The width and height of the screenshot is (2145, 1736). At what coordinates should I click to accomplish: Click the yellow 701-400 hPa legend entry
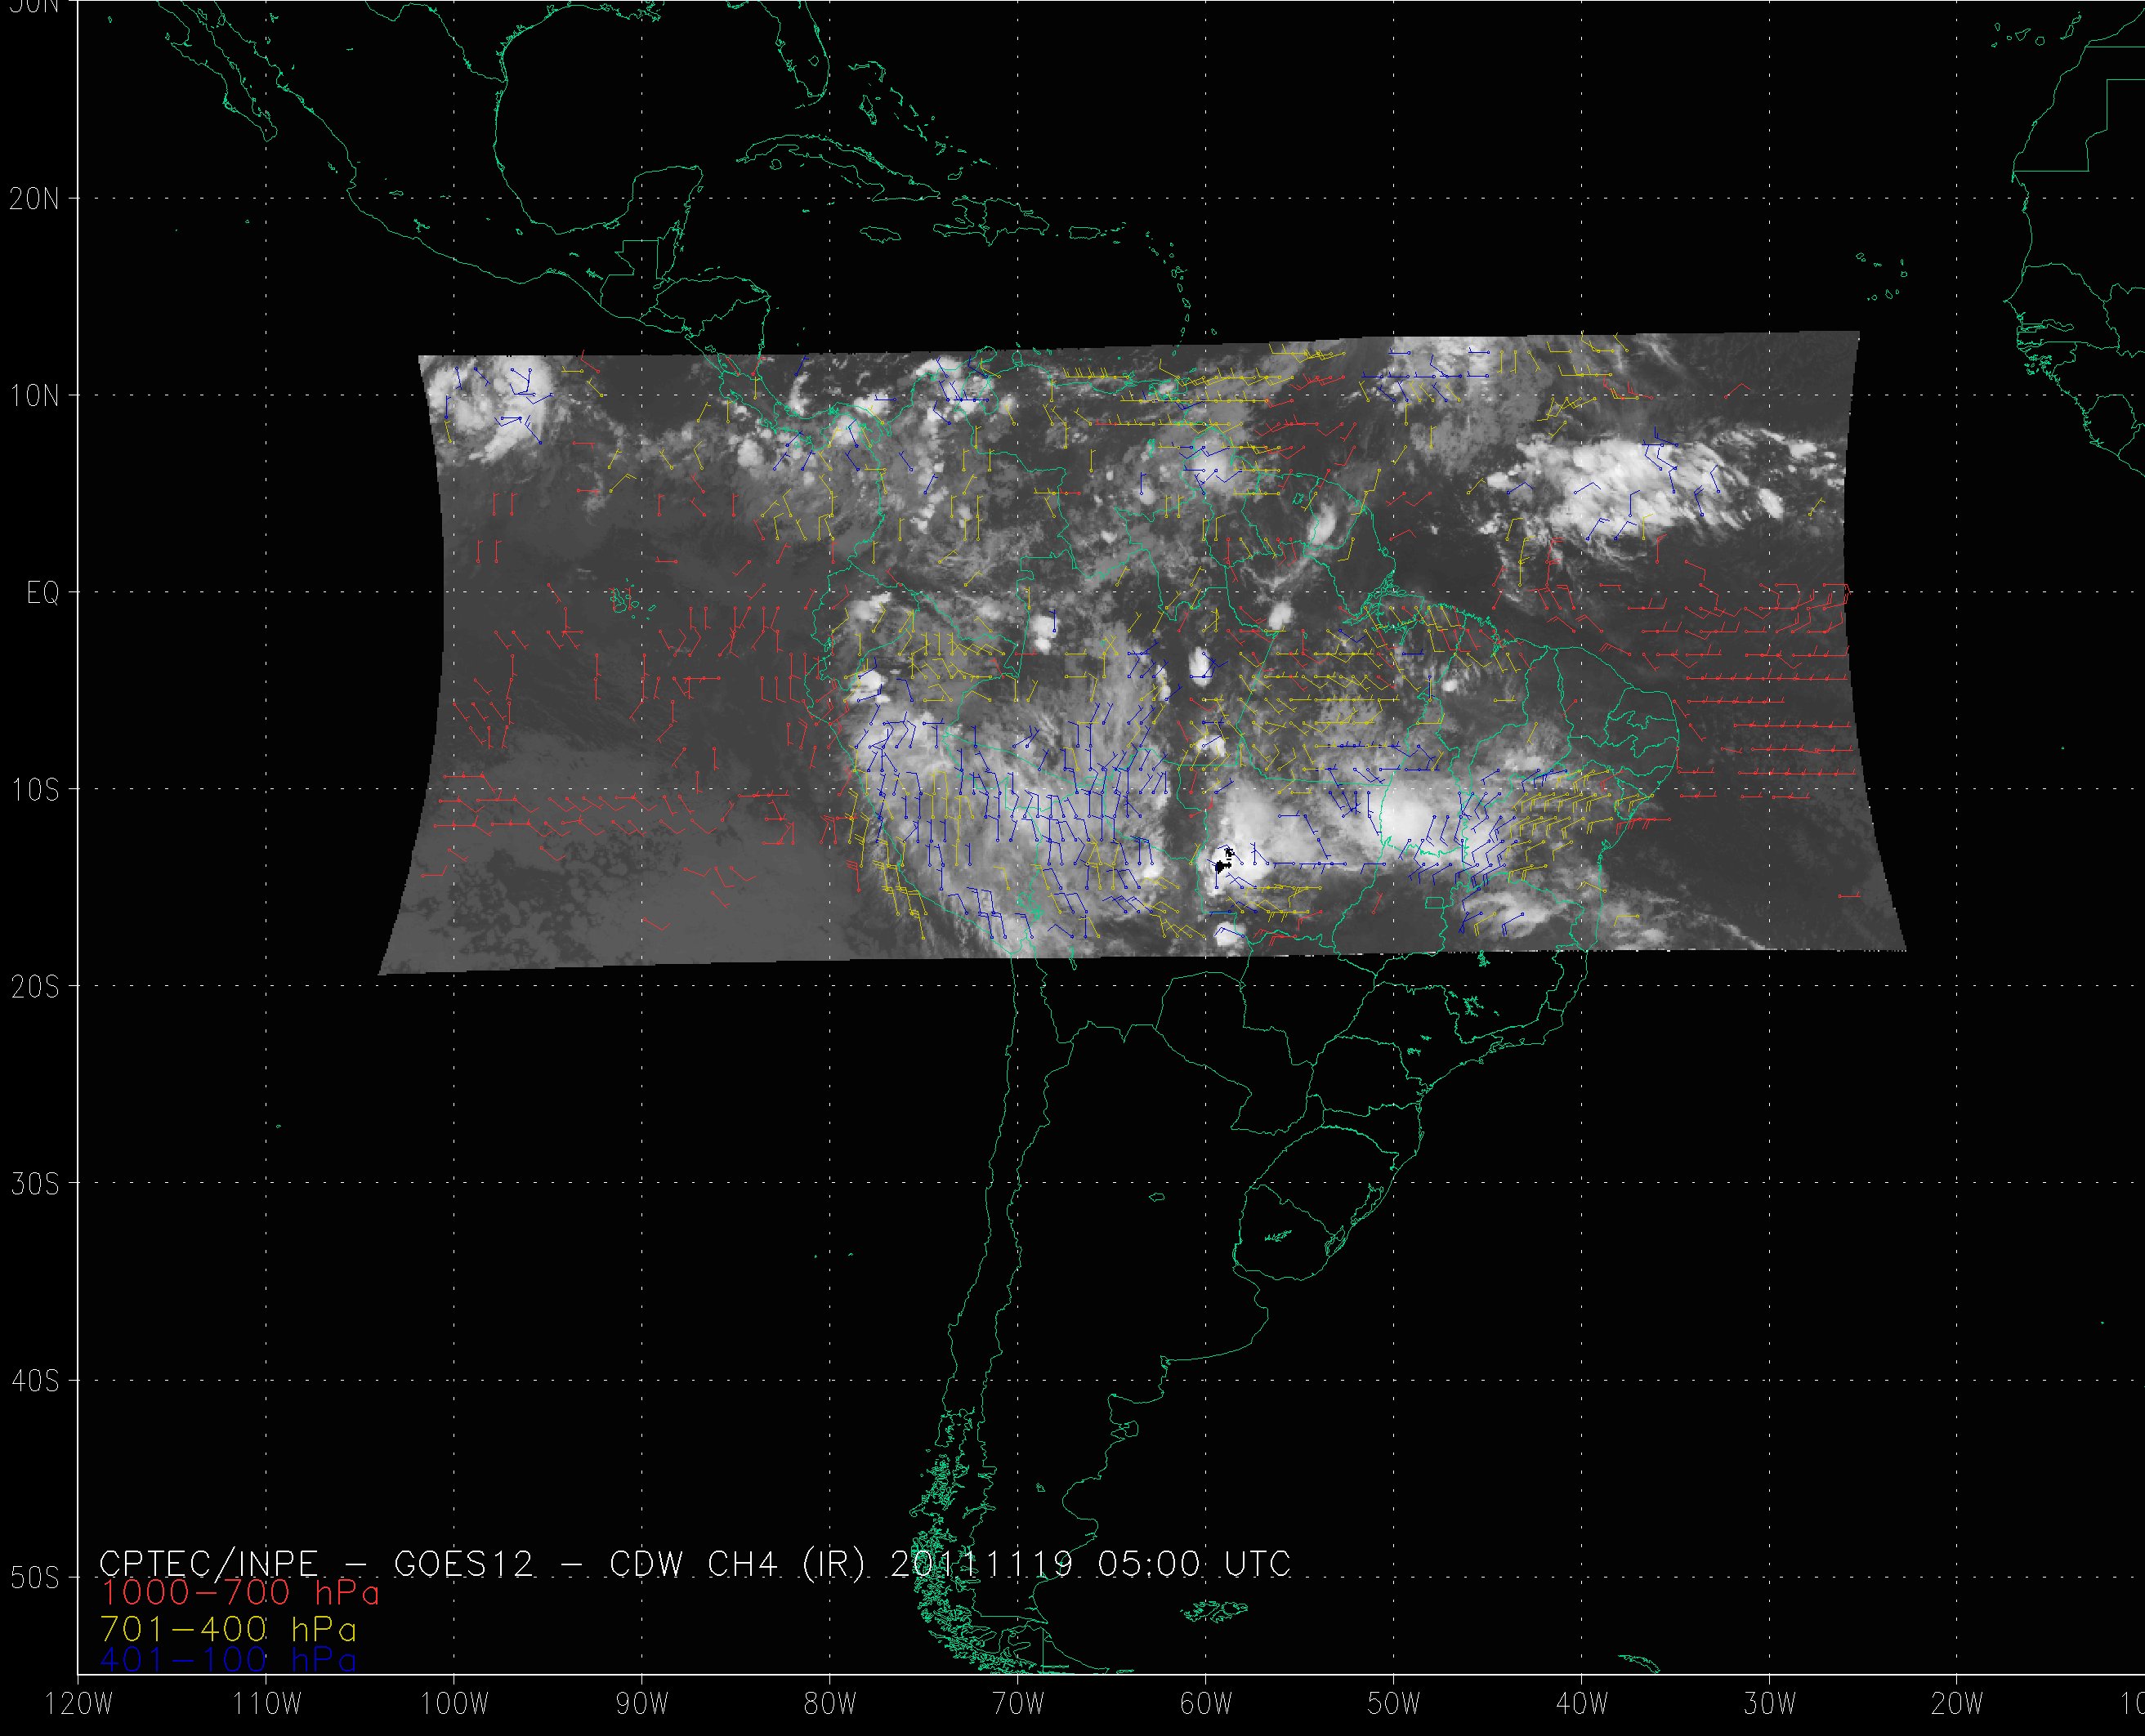click(x=228, y=1629)
